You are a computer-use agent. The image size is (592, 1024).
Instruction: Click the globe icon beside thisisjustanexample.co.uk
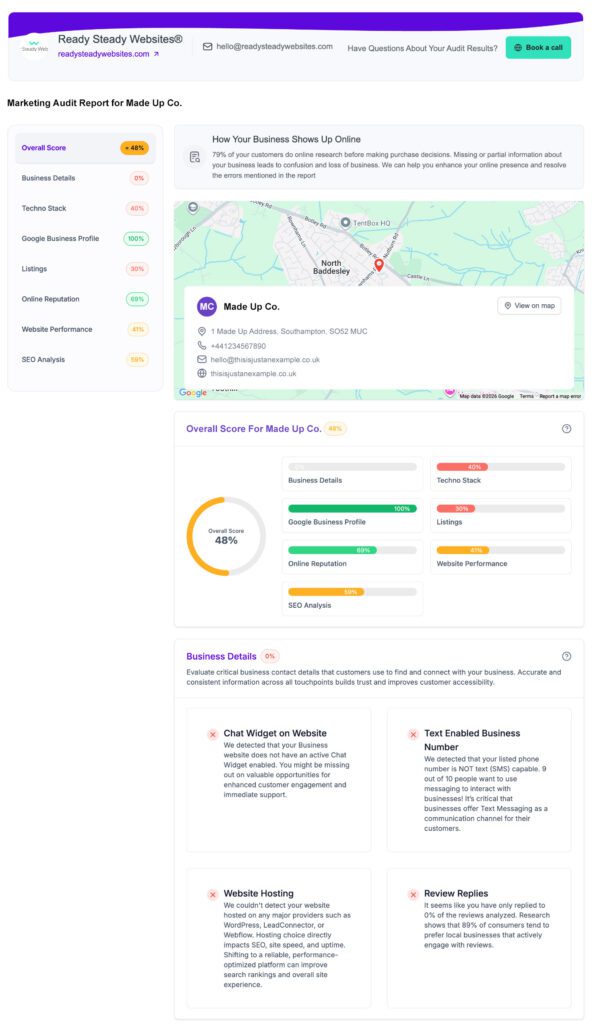click(202, 374)
